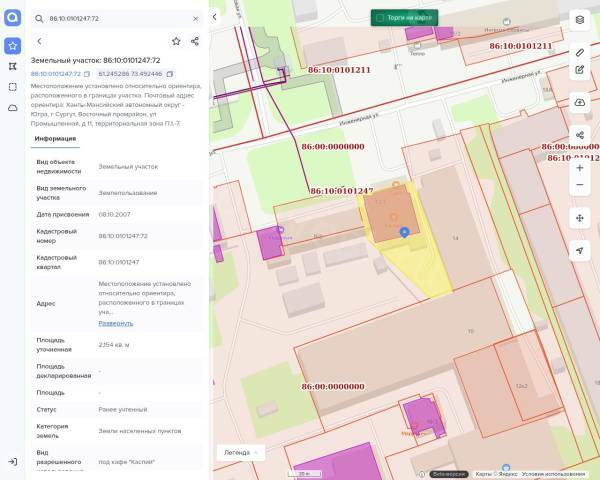
Task: Click the sign-in icon at sidebar bottom
Action: tap(12, 461)
